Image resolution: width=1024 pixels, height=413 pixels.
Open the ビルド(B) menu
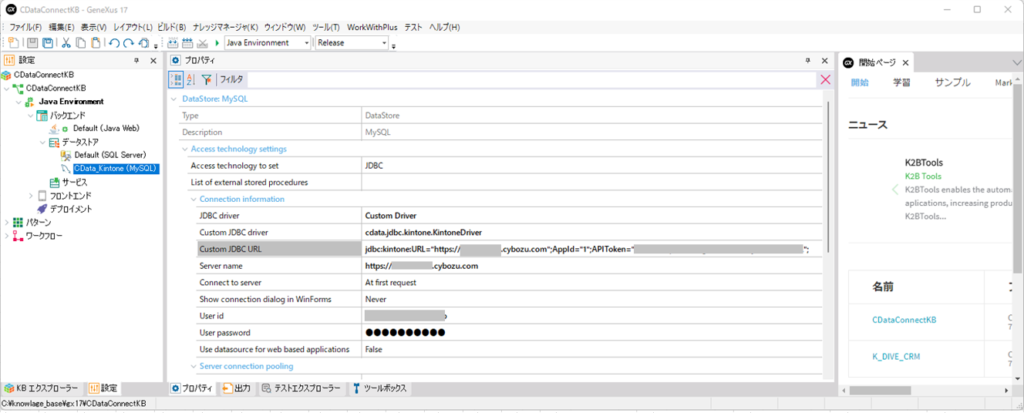point(172,27)
